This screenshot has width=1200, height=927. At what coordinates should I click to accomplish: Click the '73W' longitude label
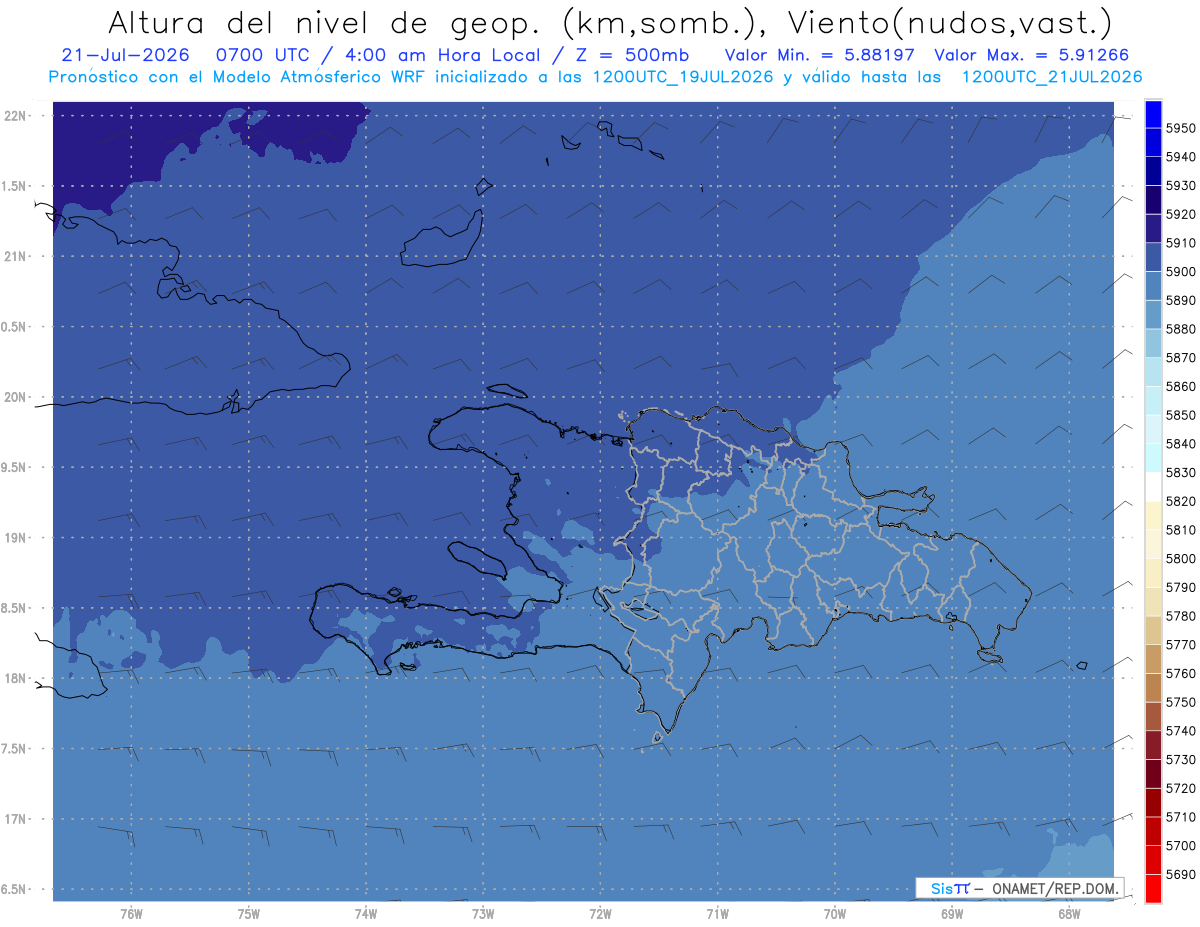tap(483, 914)
